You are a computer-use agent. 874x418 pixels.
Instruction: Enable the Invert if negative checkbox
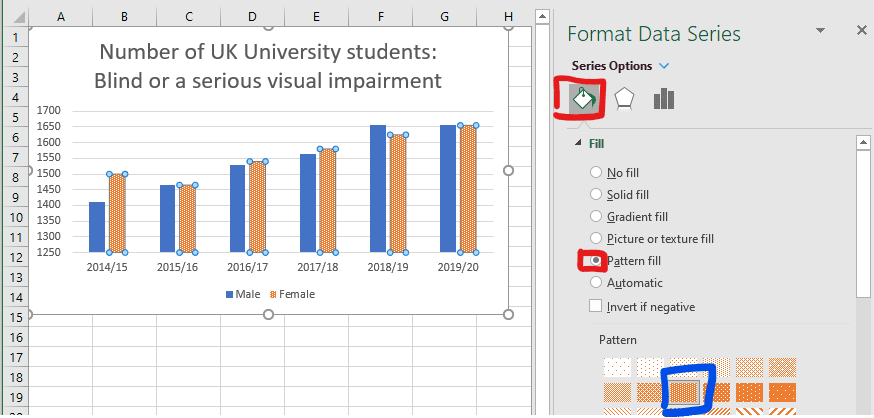pos(597,306)
